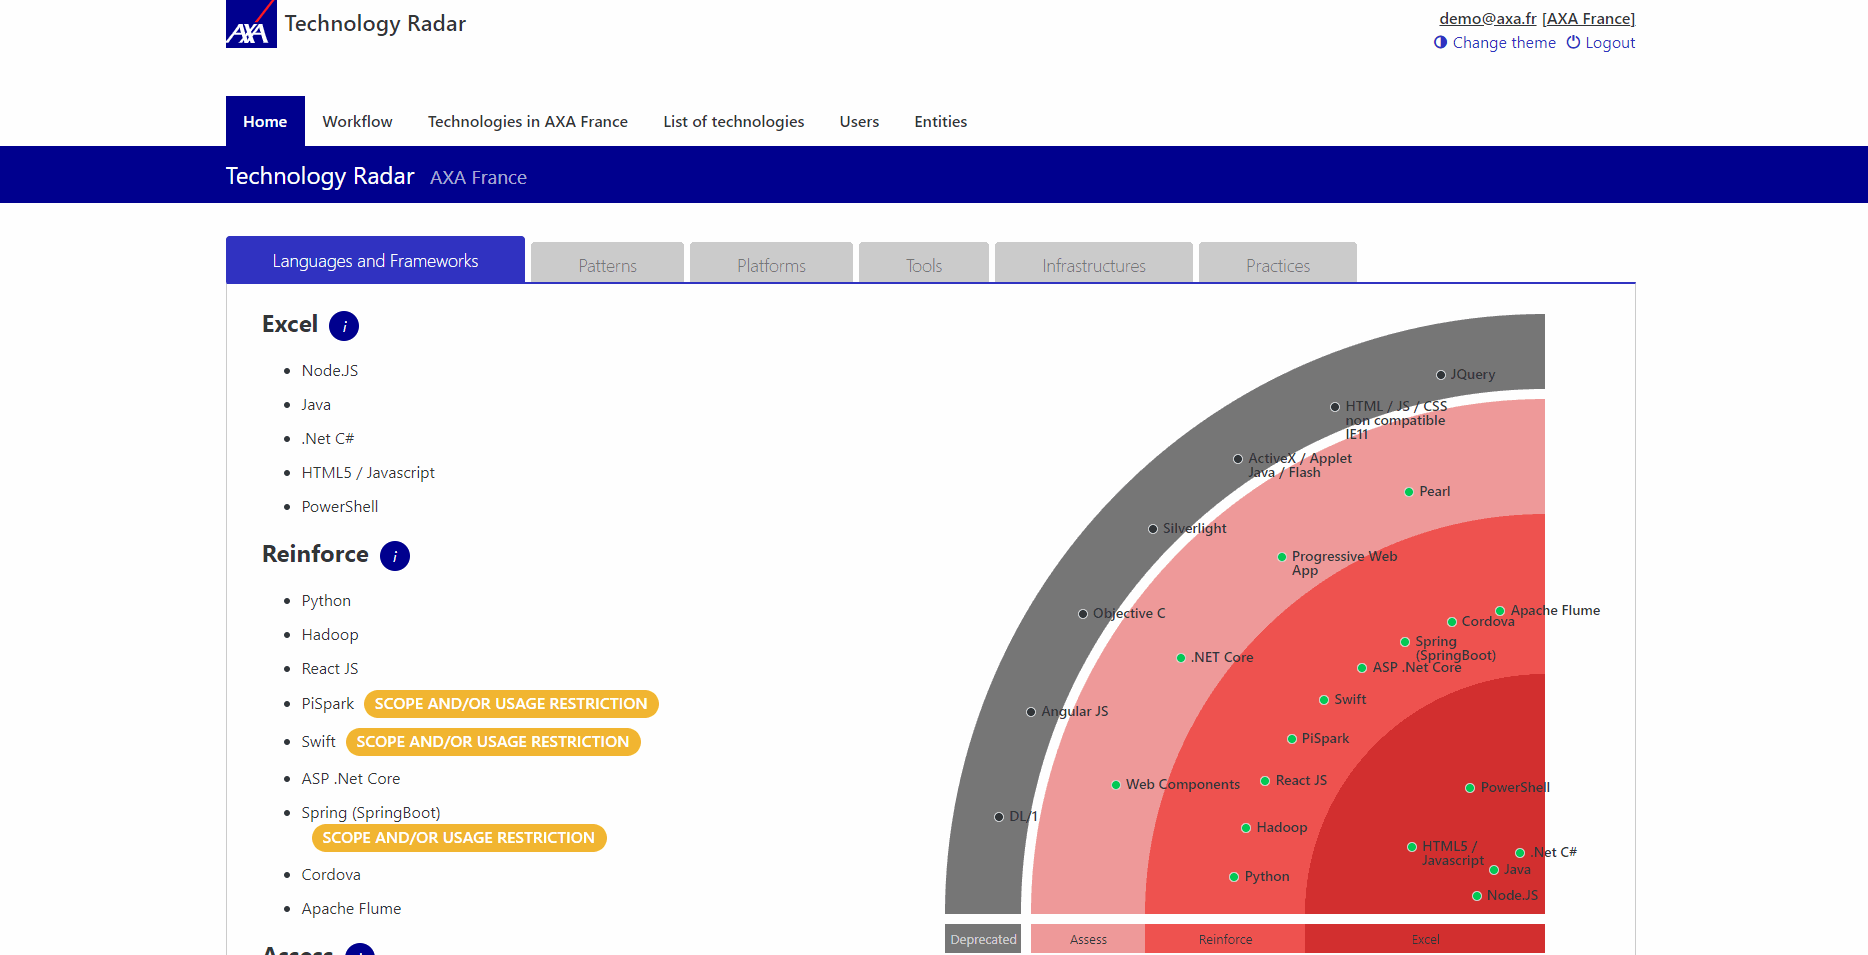Click the HTML / JS / CSS radar dot
Viewport: 1868px width, 955px height.
[1335, 407]
